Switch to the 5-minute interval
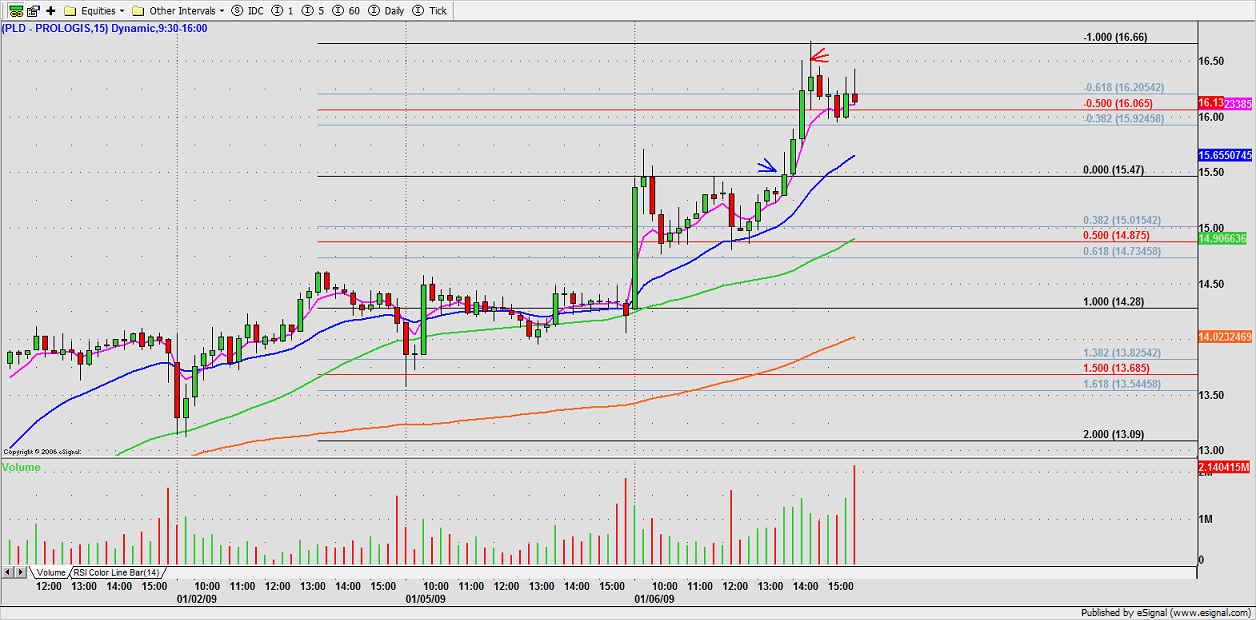 311,10
